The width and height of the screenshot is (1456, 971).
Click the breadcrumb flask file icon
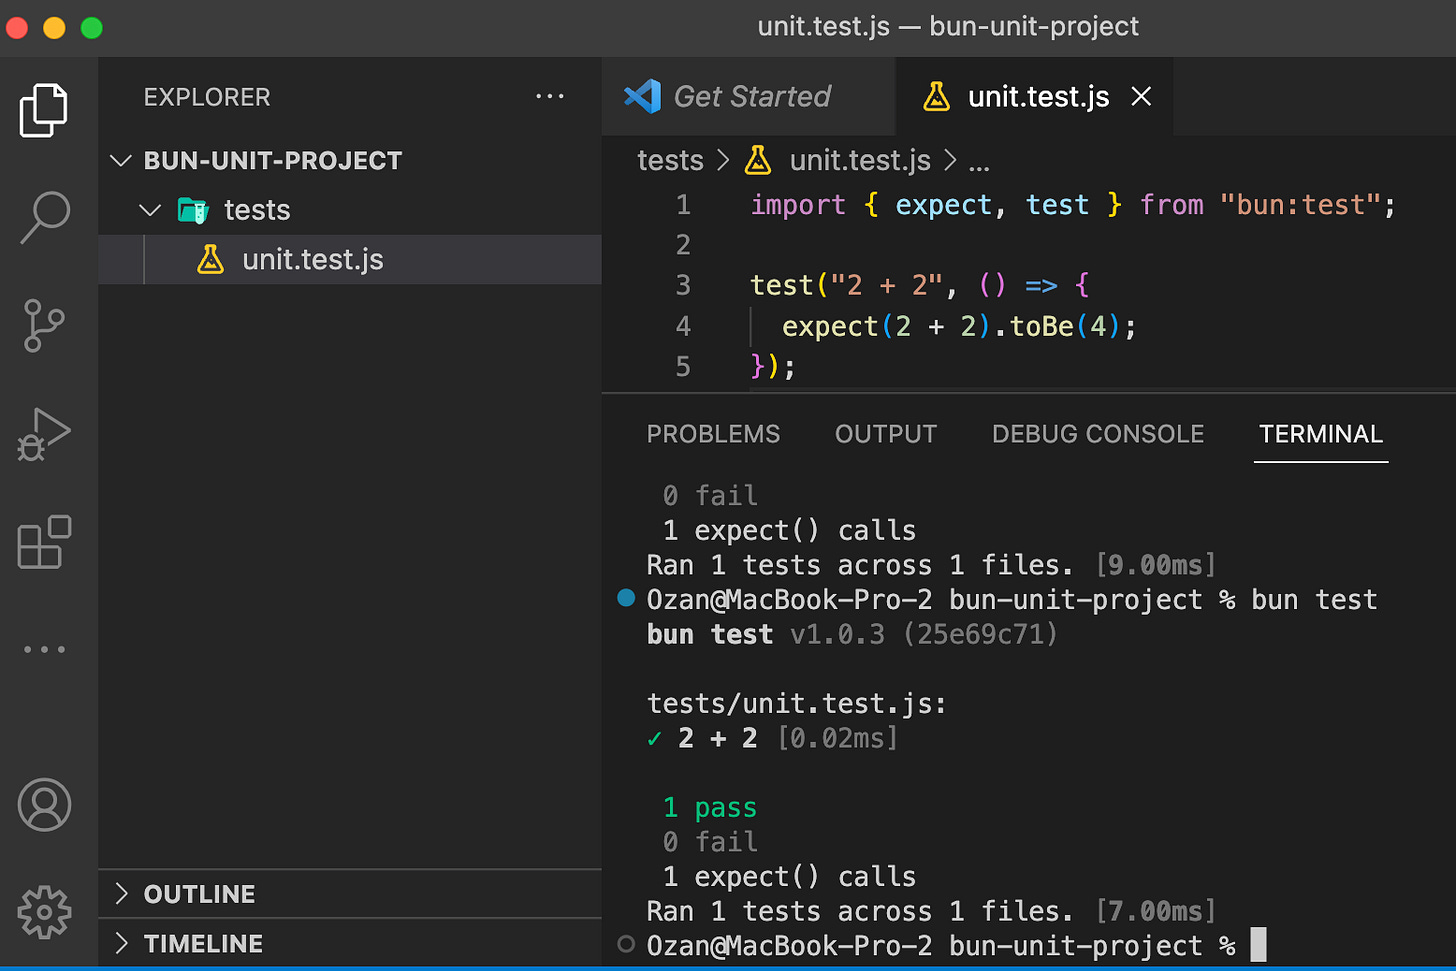[758, 160]
